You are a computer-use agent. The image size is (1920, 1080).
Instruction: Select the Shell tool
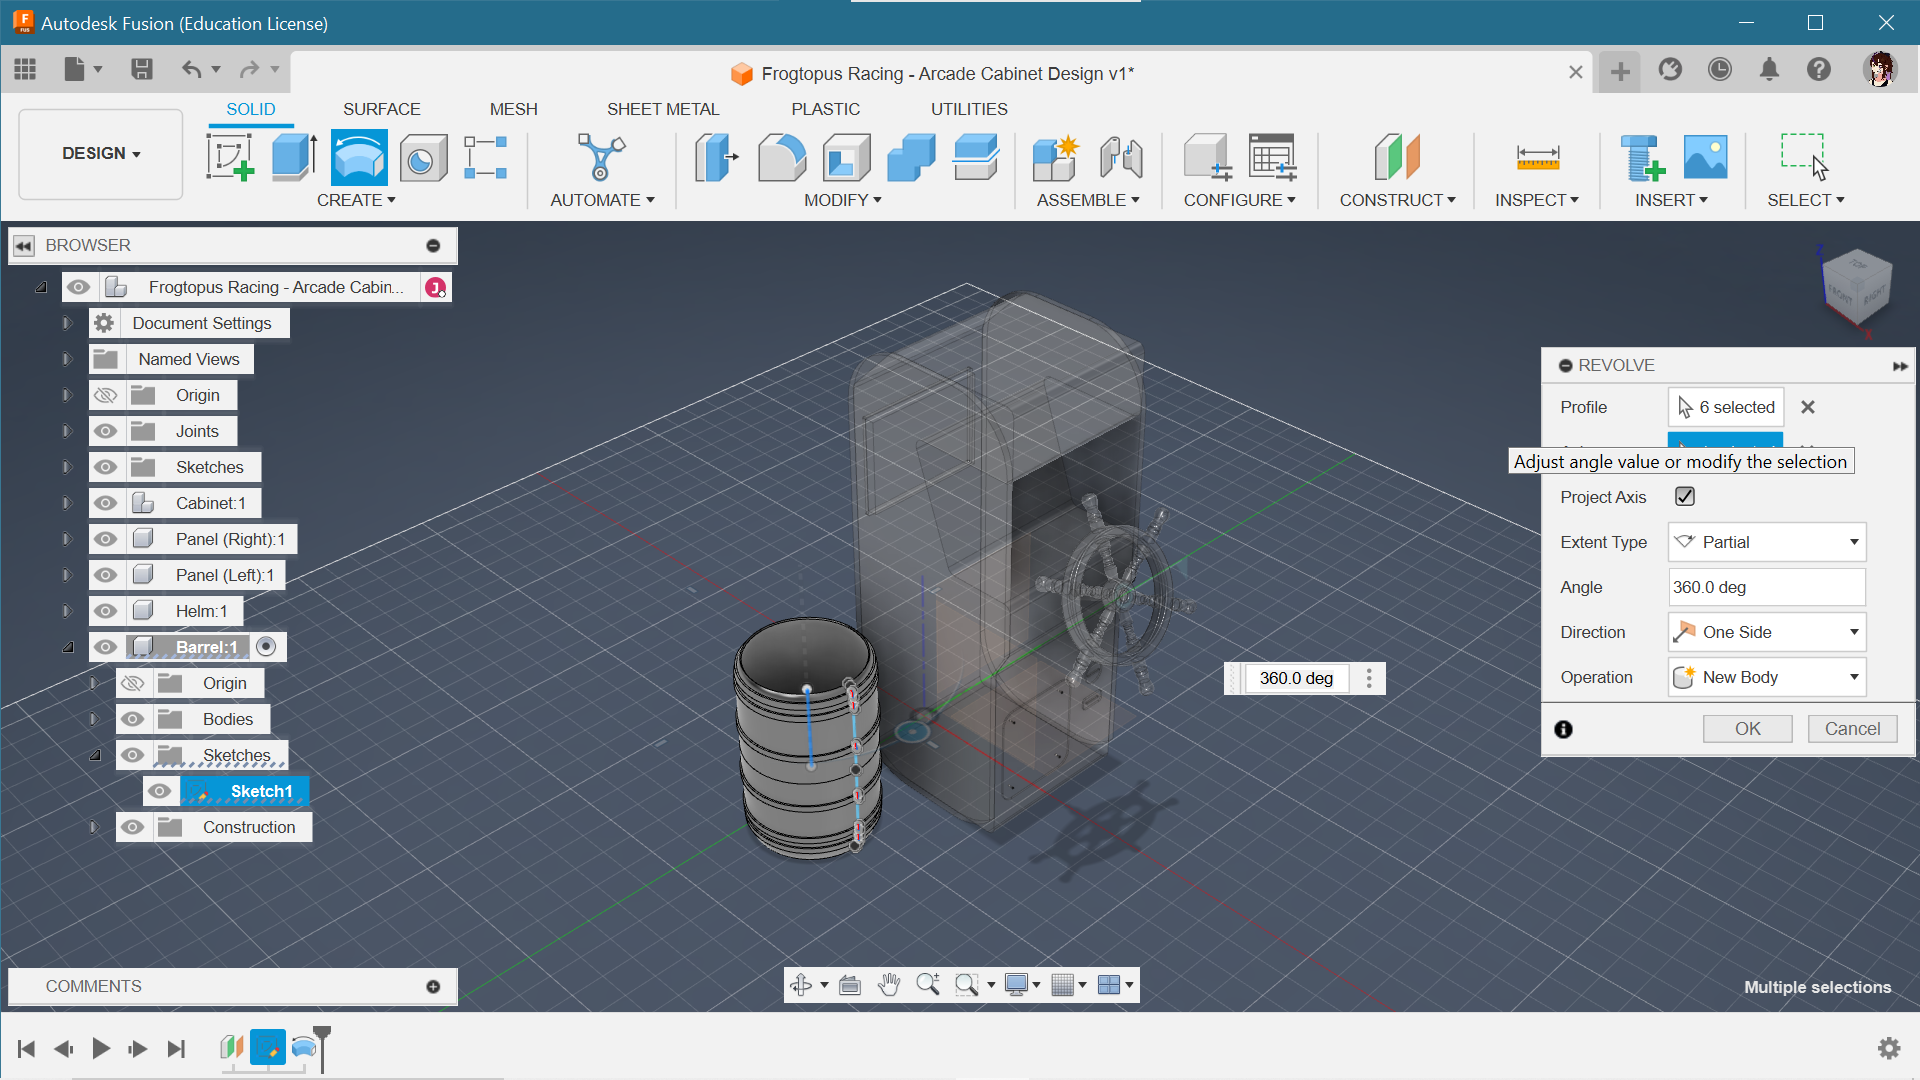[x=846, y=157]
